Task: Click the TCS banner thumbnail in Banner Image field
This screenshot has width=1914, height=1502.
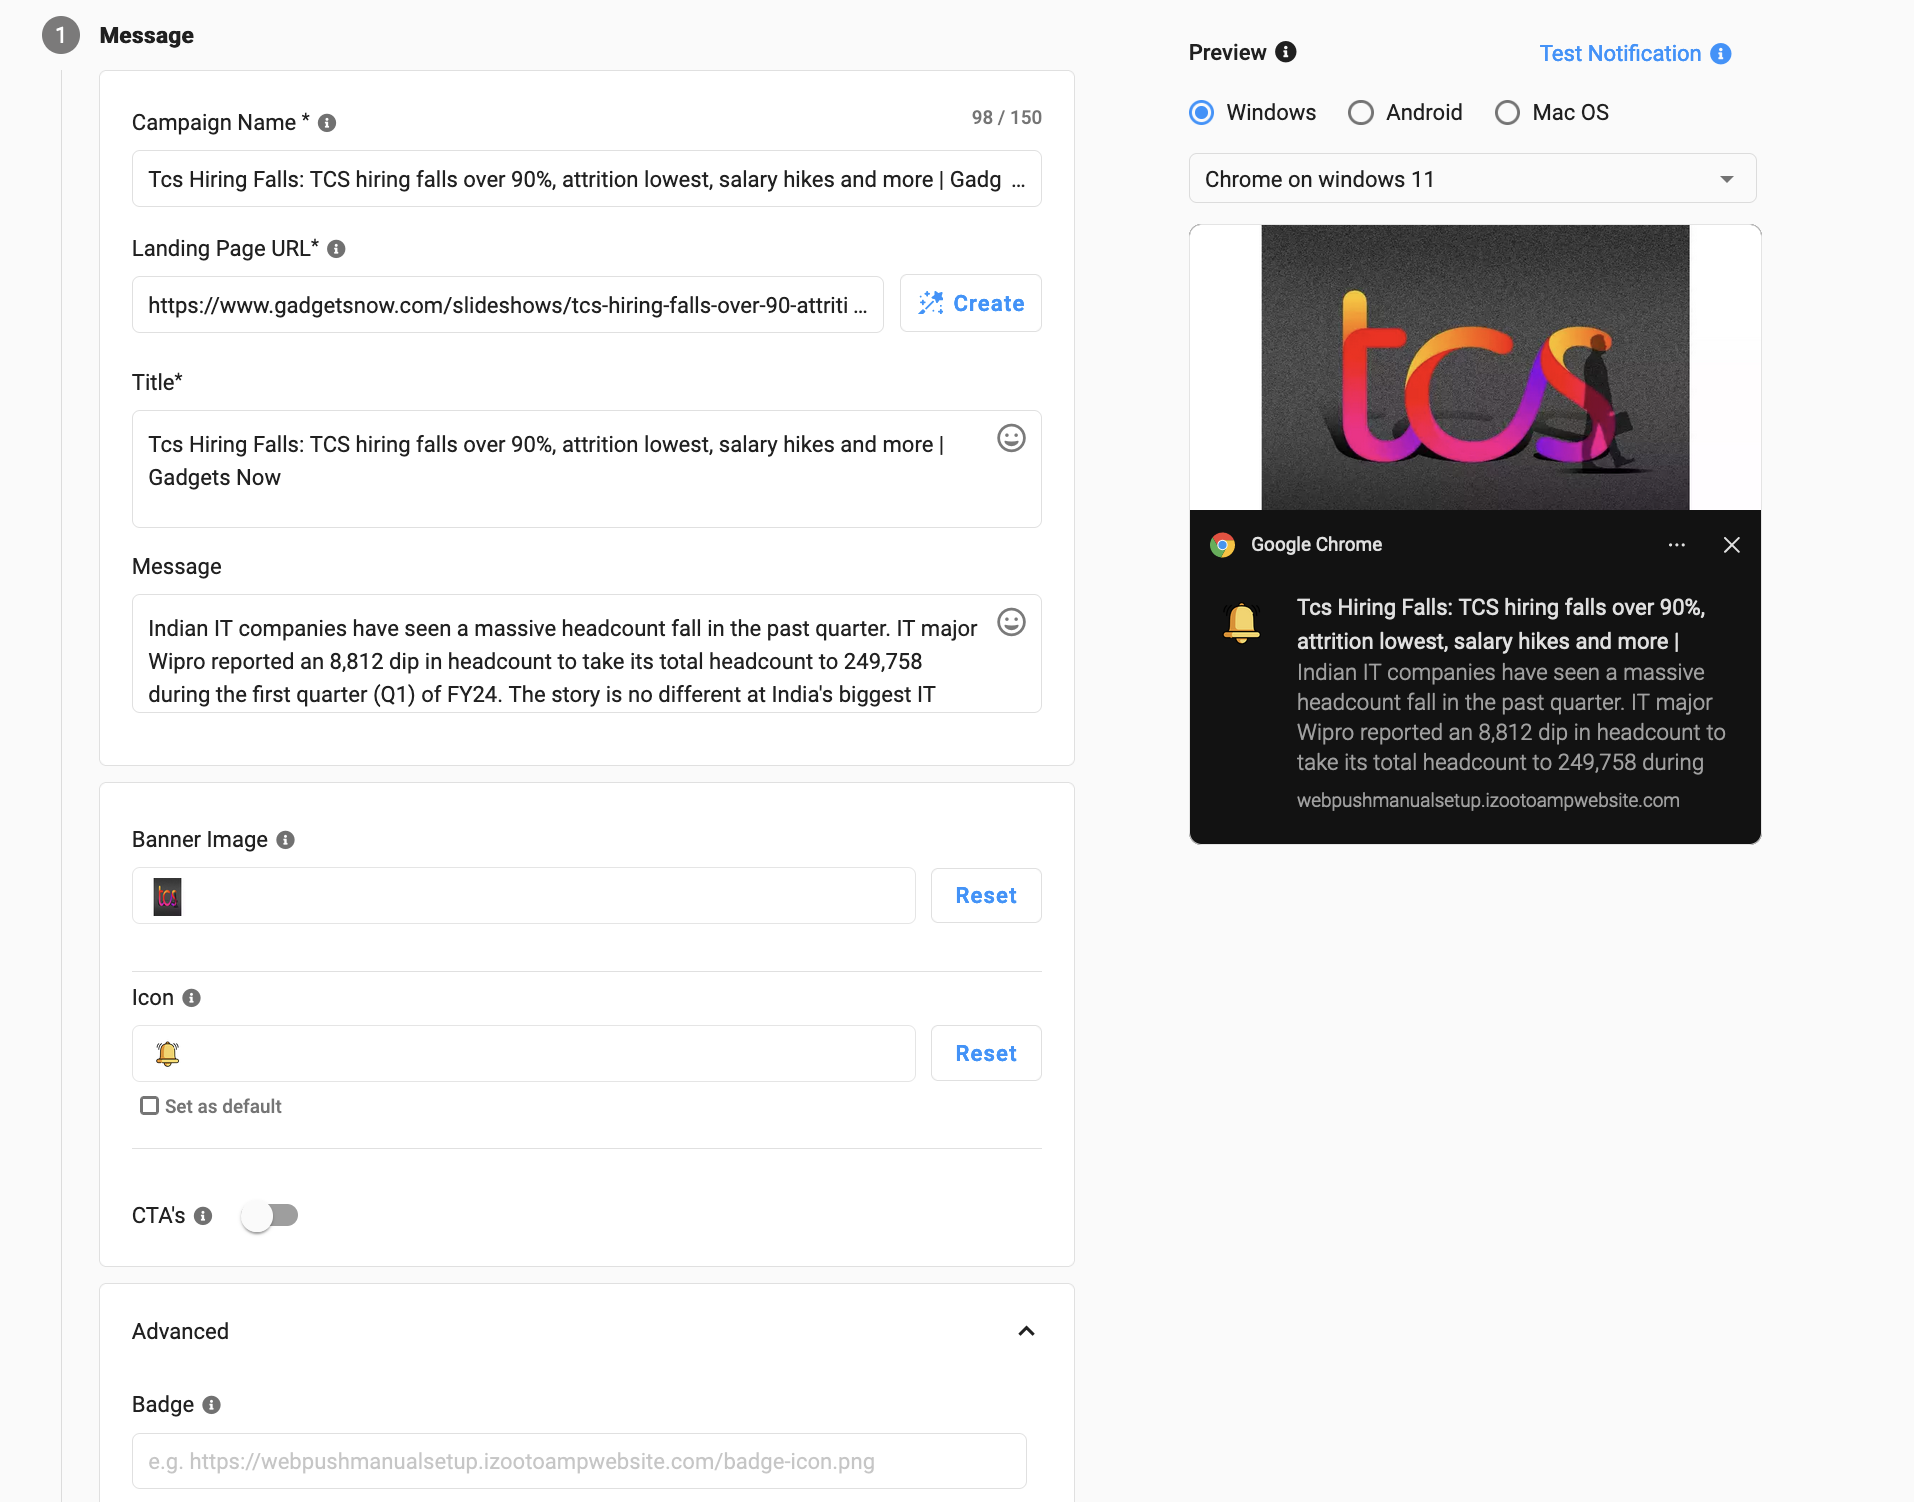Action: [167, 896]
